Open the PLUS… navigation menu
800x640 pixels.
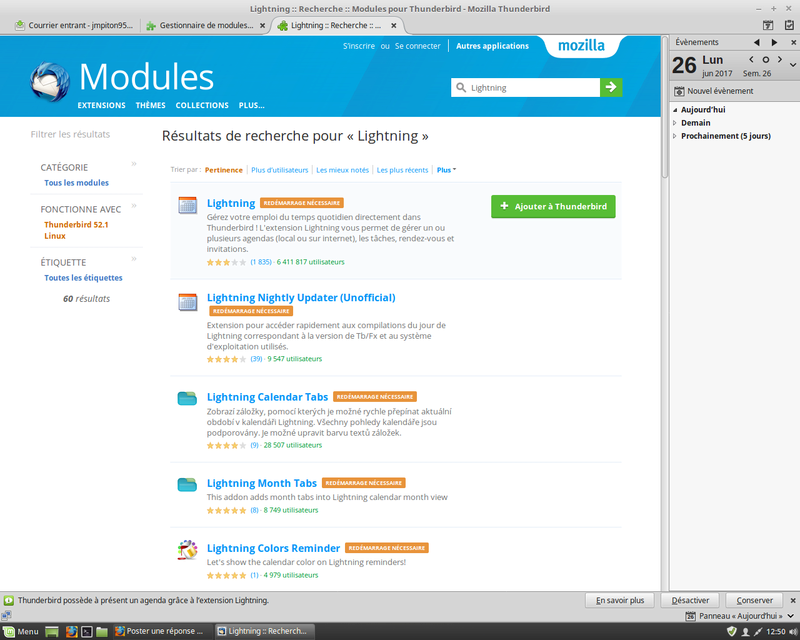[252, 105]
